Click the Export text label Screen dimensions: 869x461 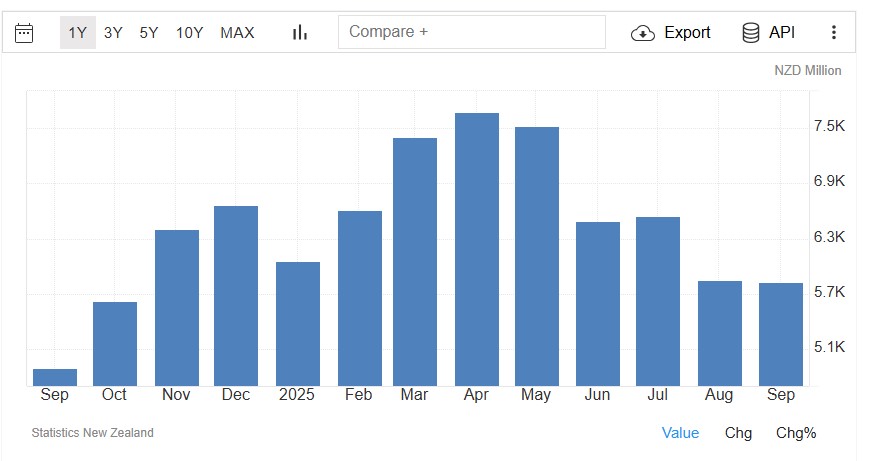click(687, 33)
